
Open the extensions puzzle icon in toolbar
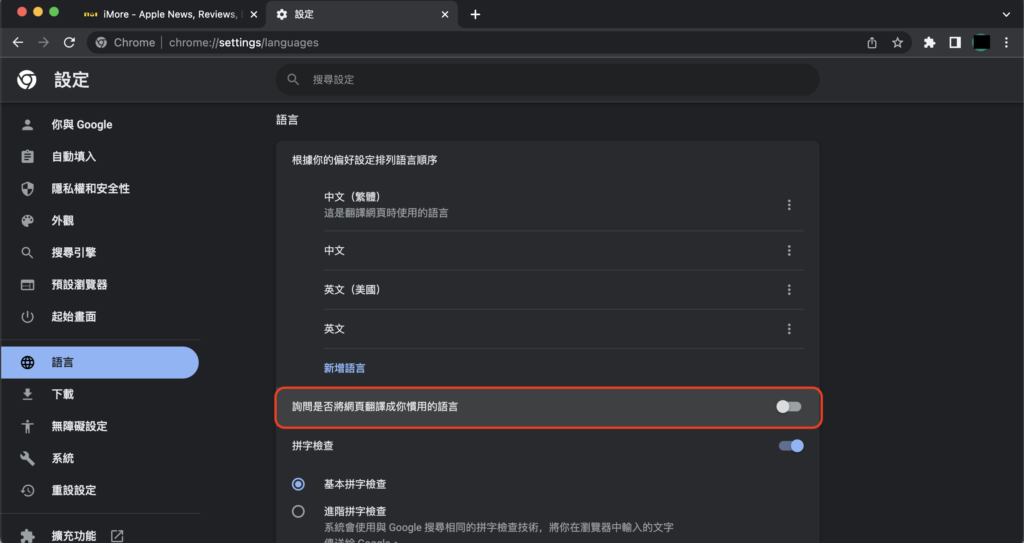(x=929, y=43)
